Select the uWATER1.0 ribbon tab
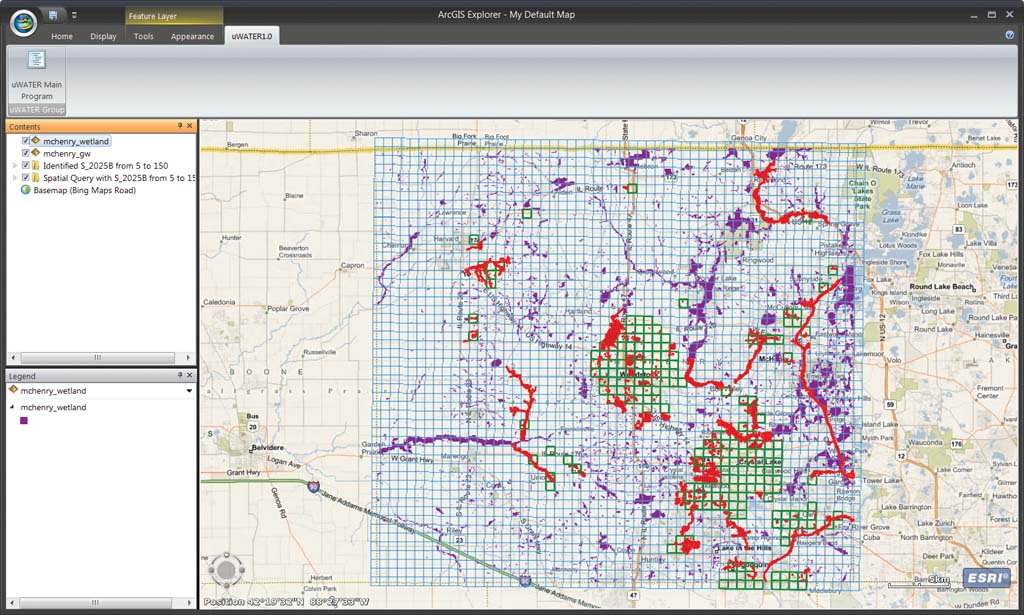The width and height of the screenshot is (1024, 615). point(251,36)
